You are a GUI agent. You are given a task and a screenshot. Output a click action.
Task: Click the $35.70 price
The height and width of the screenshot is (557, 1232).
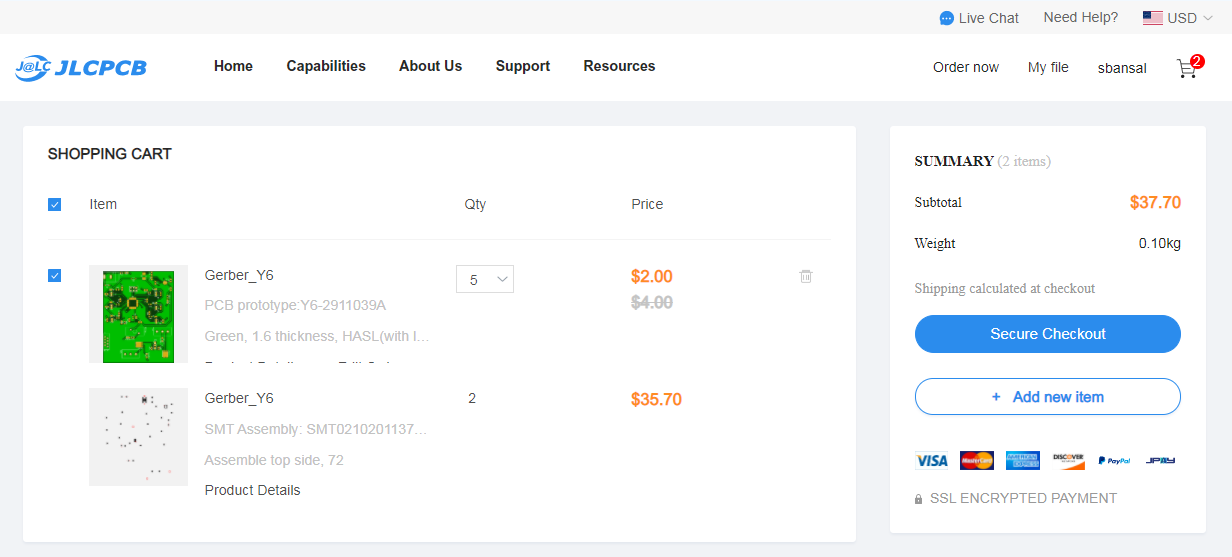[x=656, y=399]
